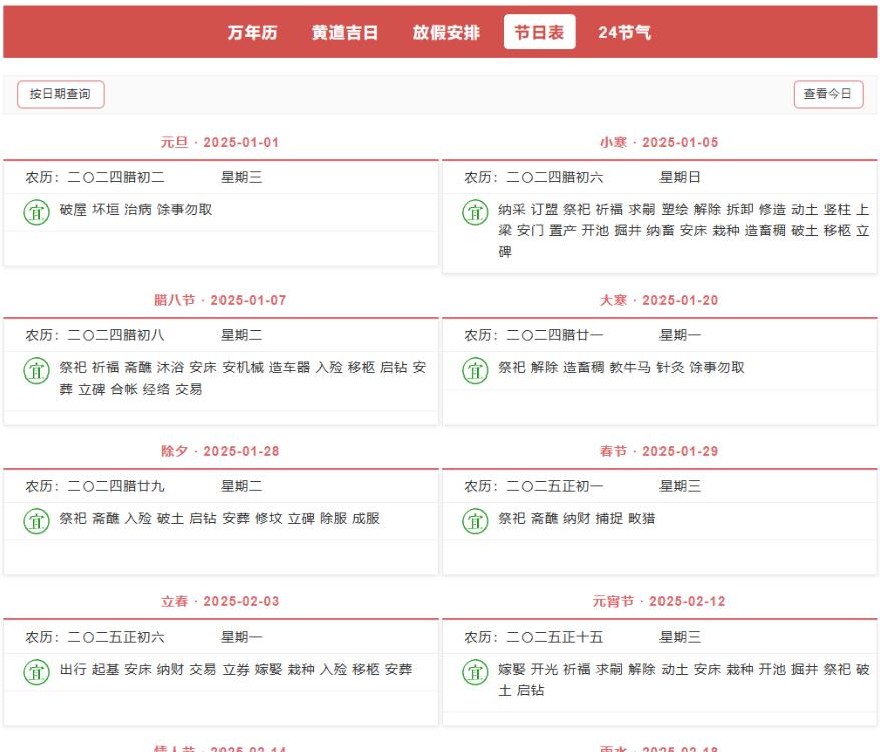Open the 元旦 · 2025-01-01 heading link
This screenshot has width=880, height=752.
point(220,142)
